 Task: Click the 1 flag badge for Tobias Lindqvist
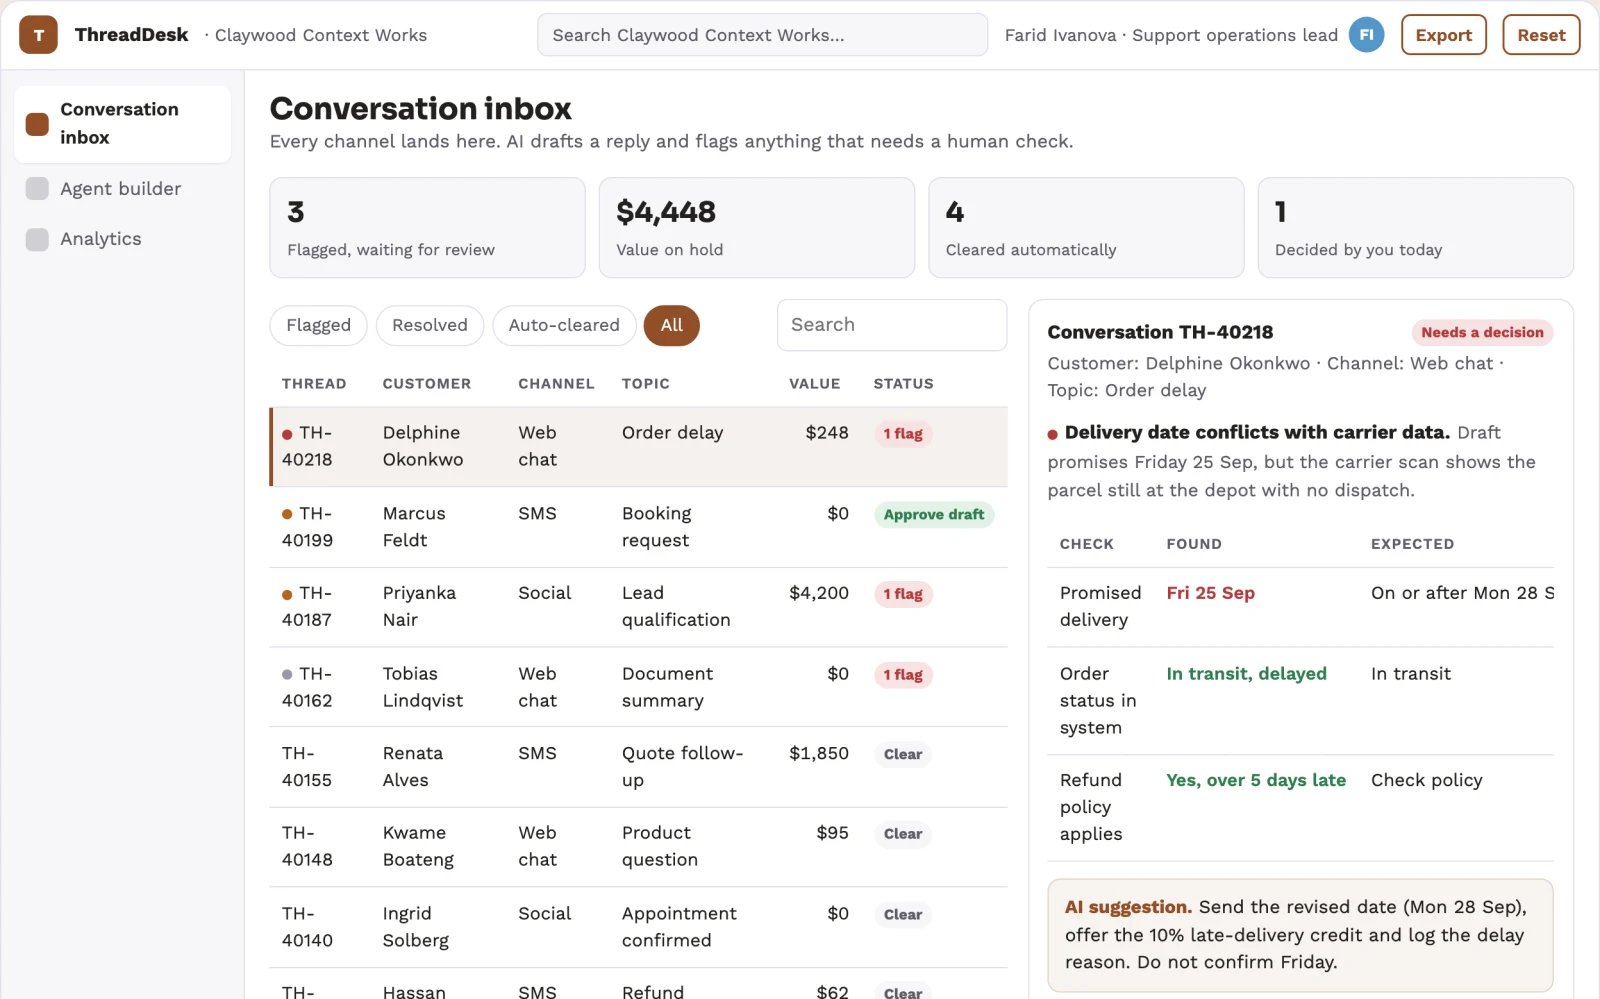tap(903, 675)
